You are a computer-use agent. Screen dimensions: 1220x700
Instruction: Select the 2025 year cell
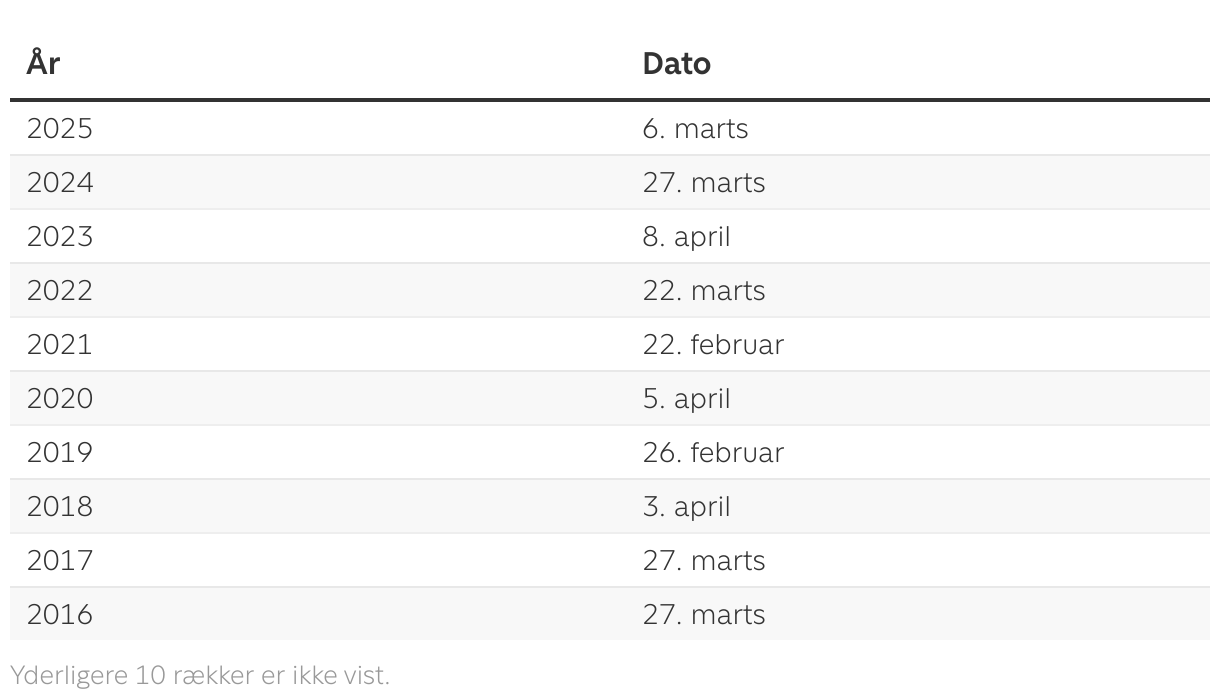pyautogui.click(x=59, y=129)
